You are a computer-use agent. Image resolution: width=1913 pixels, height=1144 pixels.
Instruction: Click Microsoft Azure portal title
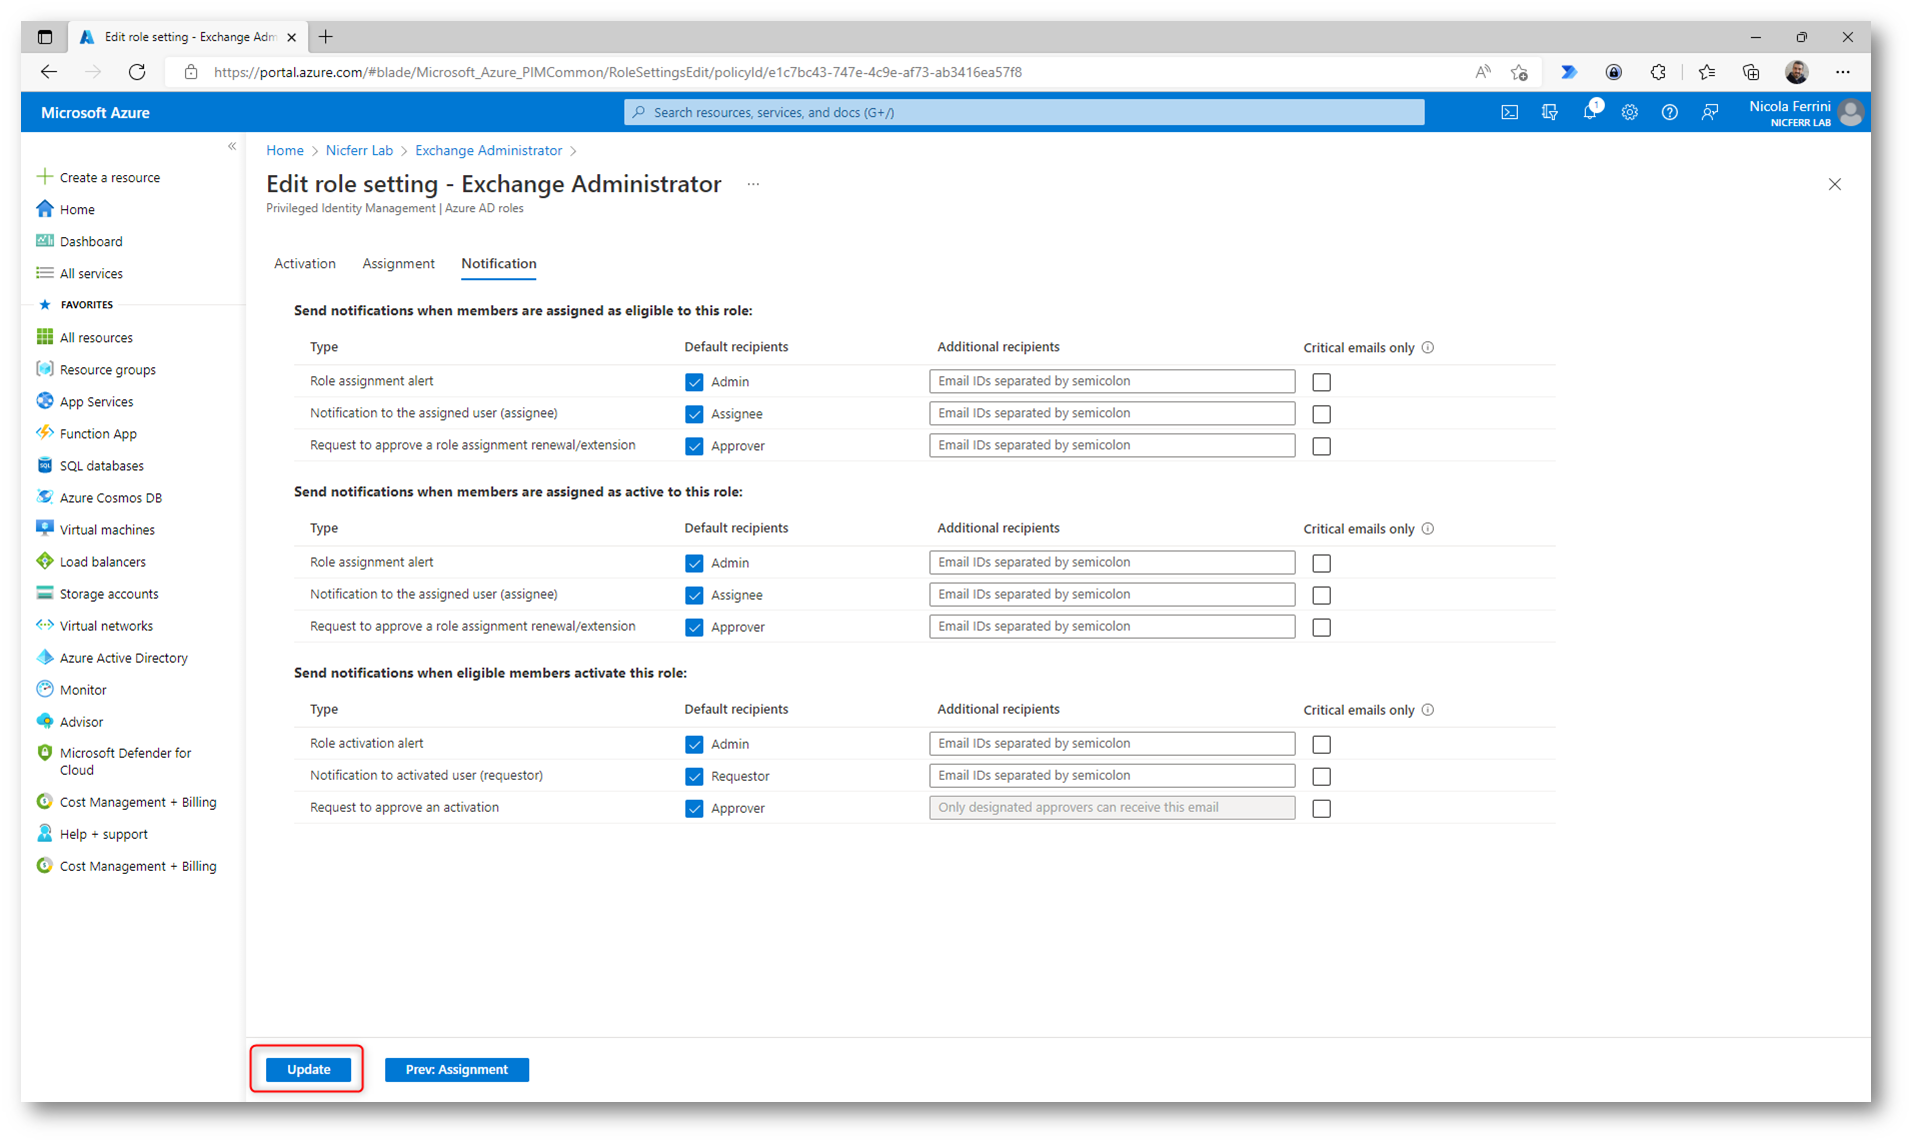click(x=95, y=112)
